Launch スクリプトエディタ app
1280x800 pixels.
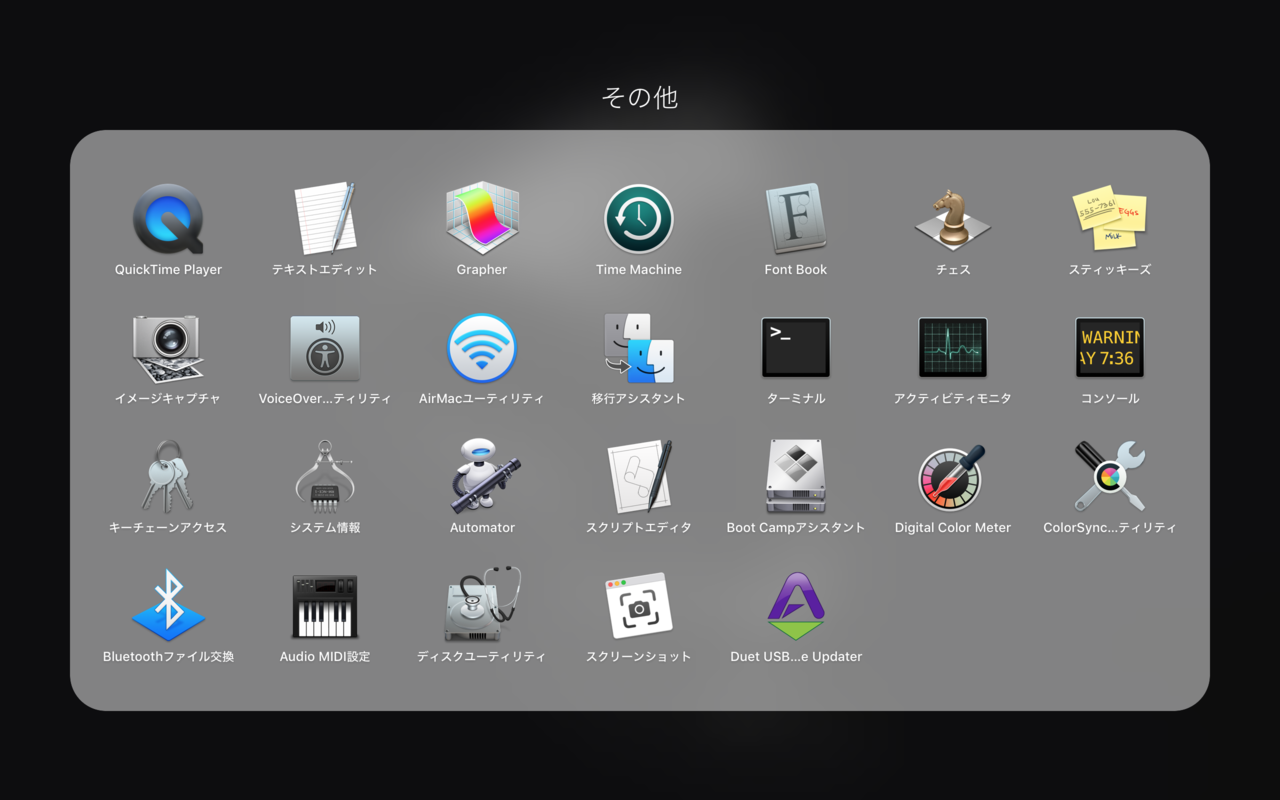[639, 477]
